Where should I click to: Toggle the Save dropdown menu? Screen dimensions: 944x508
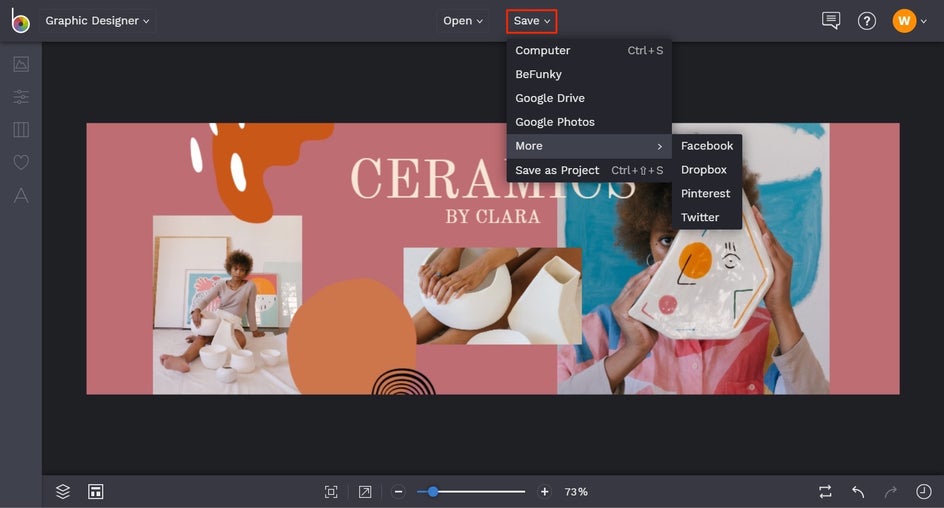coord(532,21)
